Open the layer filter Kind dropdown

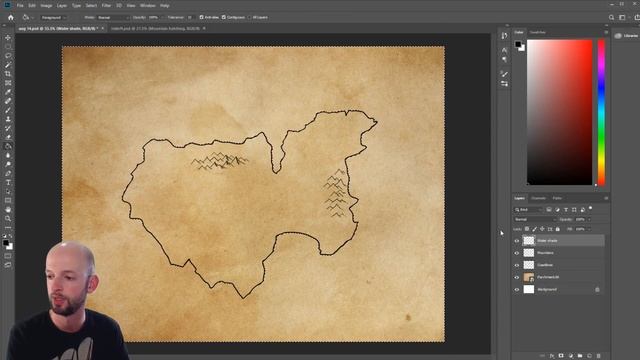point(528,210)
